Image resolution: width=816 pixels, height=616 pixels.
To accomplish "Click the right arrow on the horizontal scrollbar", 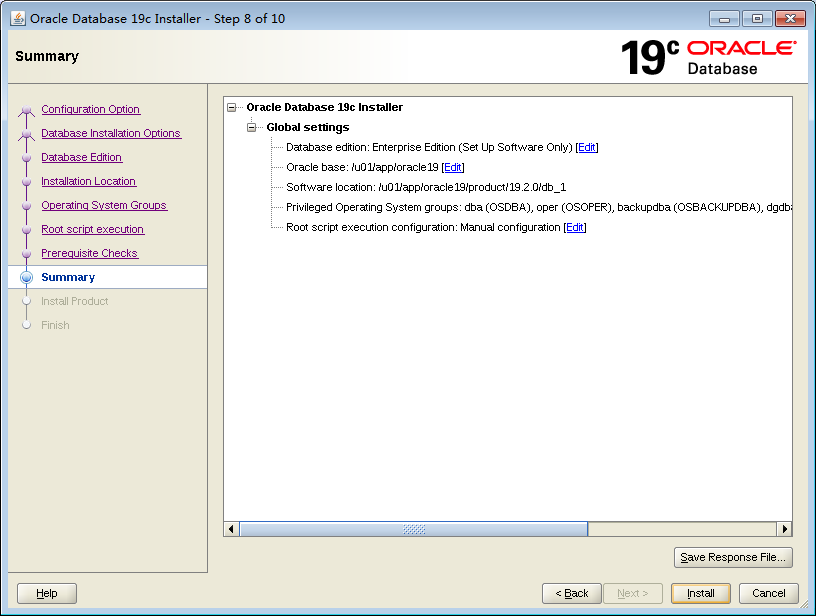I will [784, 529].
